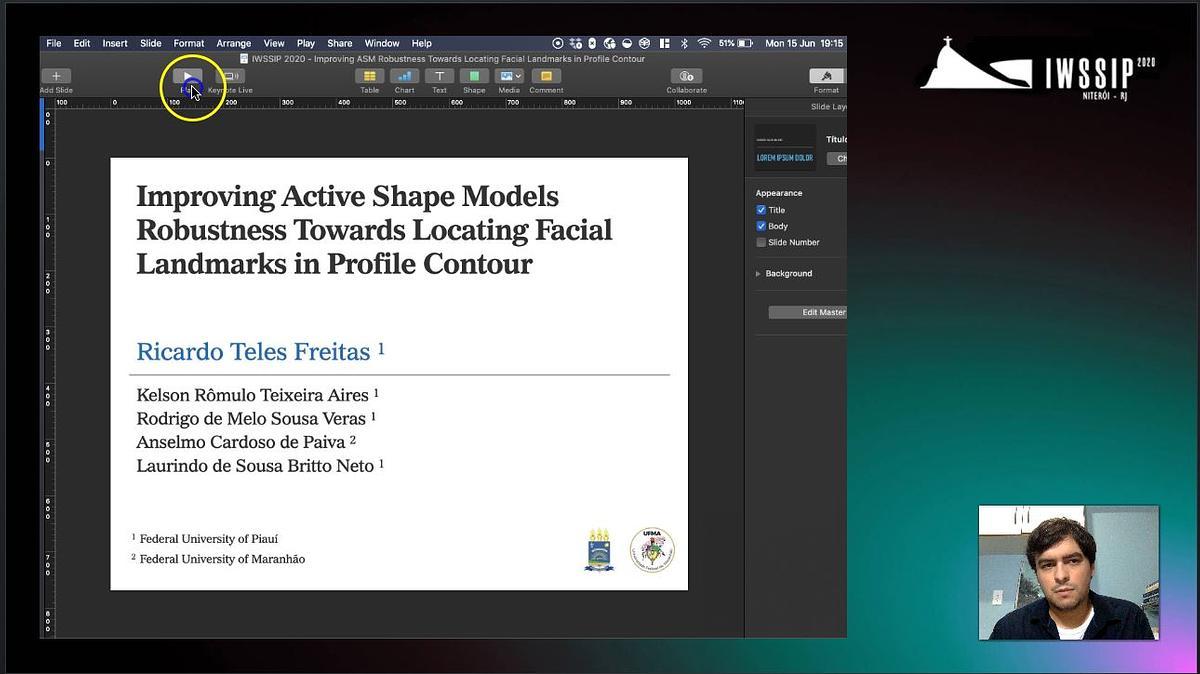Open the Edit menu

coord(82,43)
